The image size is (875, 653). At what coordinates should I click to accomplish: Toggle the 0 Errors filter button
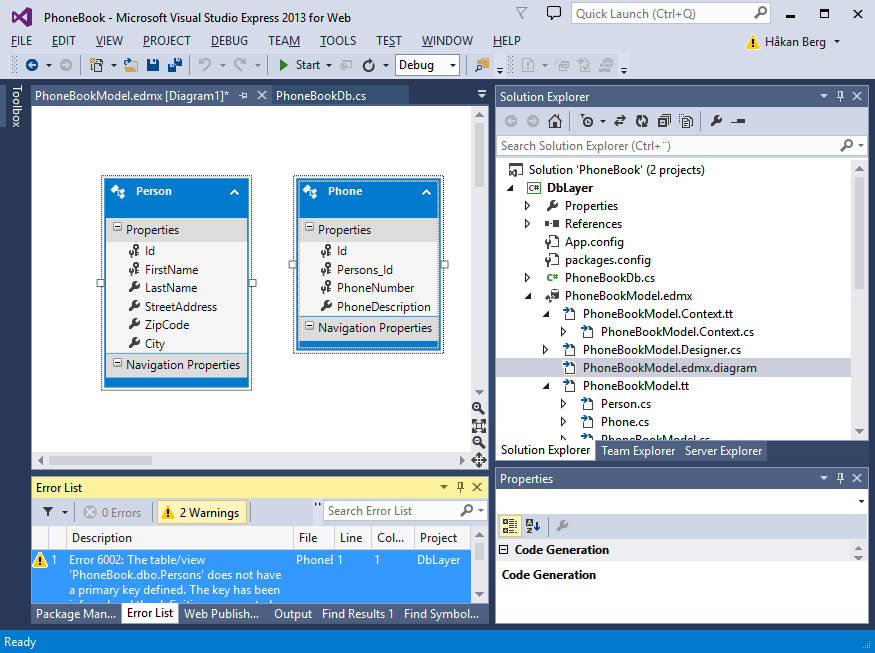[x=112, y=512]
